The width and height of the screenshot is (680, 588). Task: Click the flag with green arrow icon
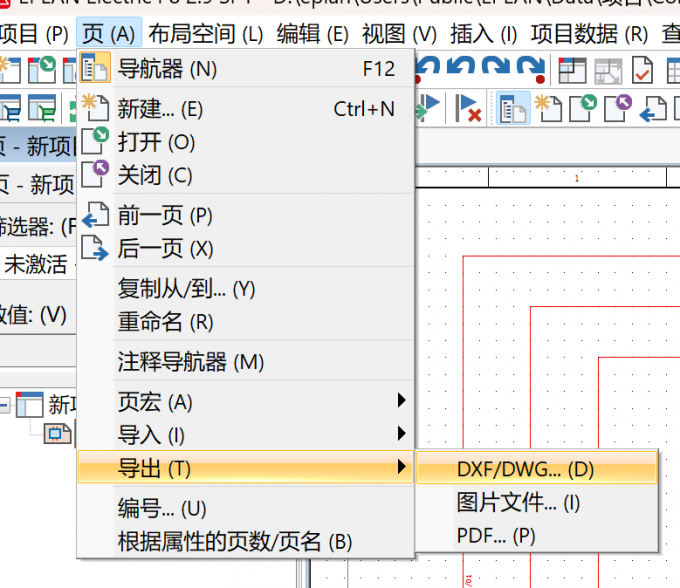coord(428,108)
